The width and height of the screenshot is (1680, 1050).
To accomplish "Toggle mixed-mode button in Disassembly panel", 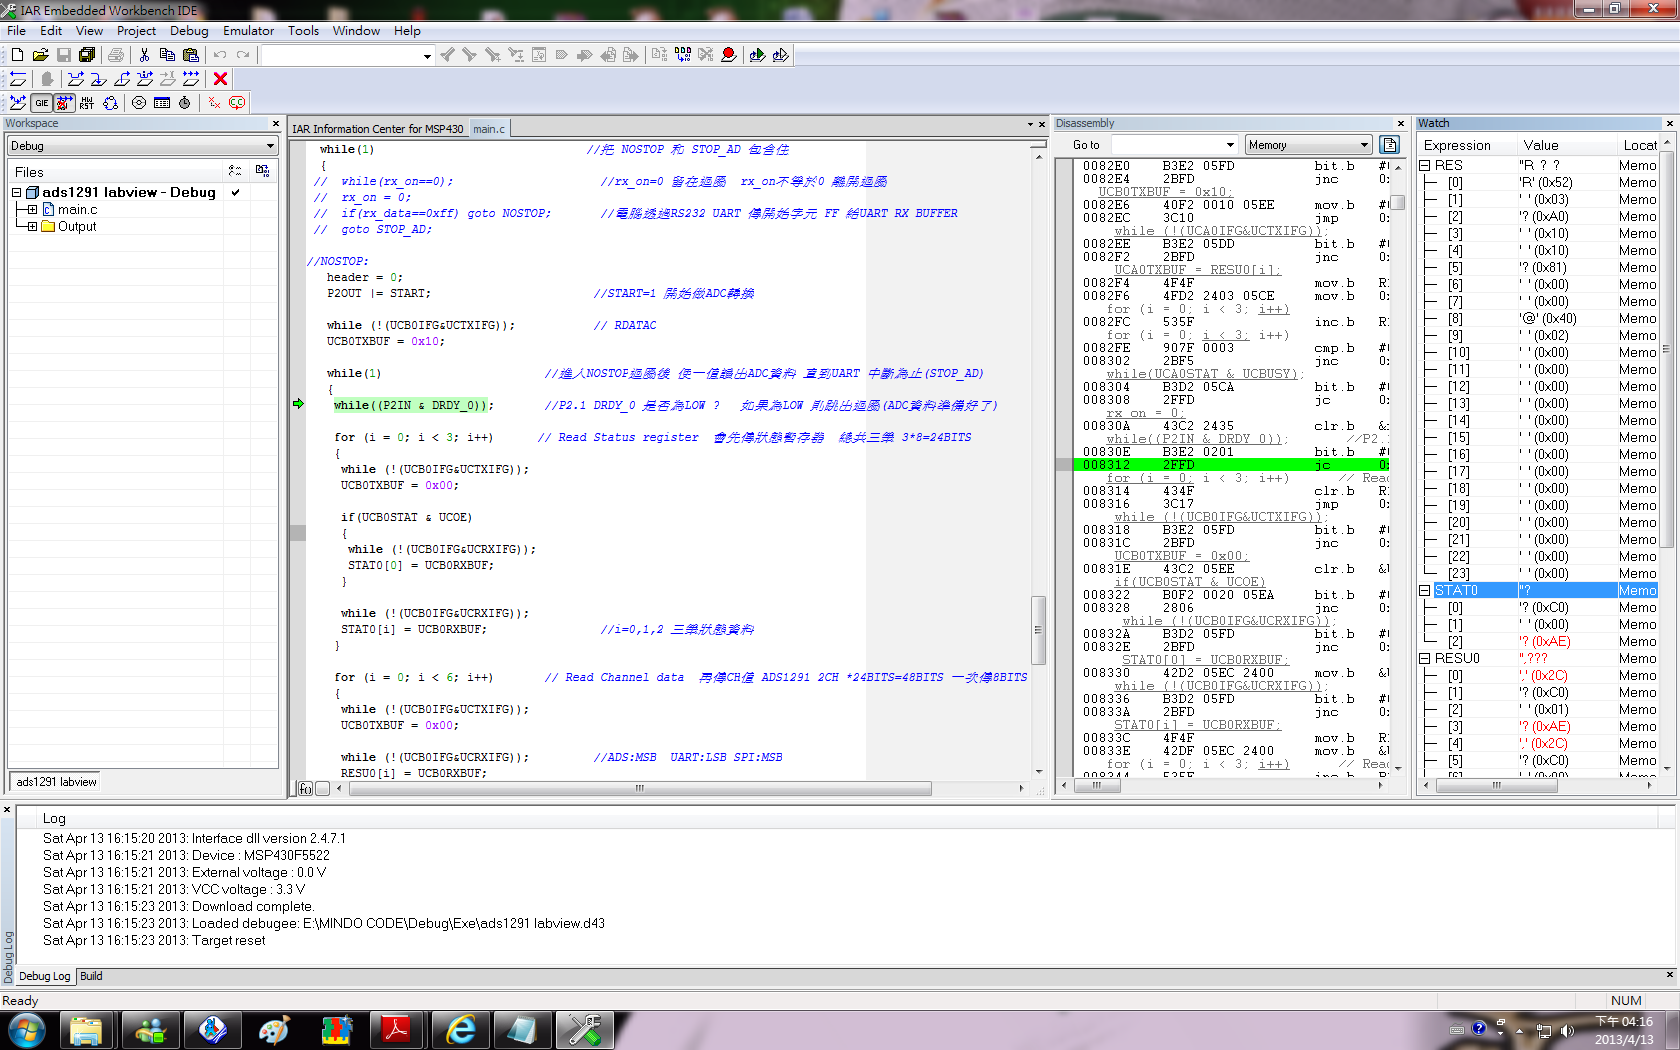I will [1389, 145].
